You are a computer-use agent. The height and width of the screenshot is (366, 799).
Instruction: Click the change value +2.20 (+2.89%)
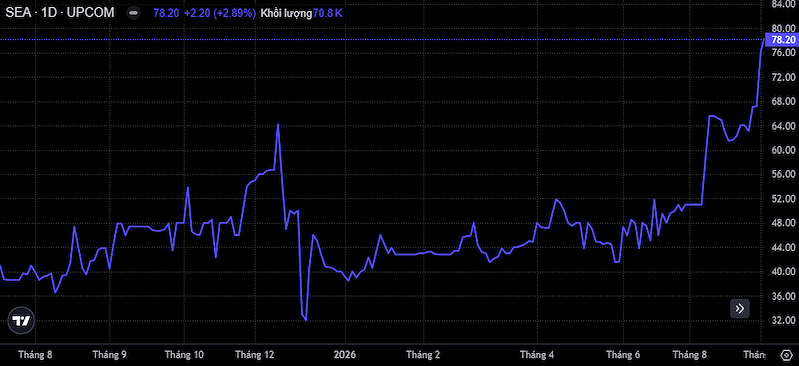220,13
